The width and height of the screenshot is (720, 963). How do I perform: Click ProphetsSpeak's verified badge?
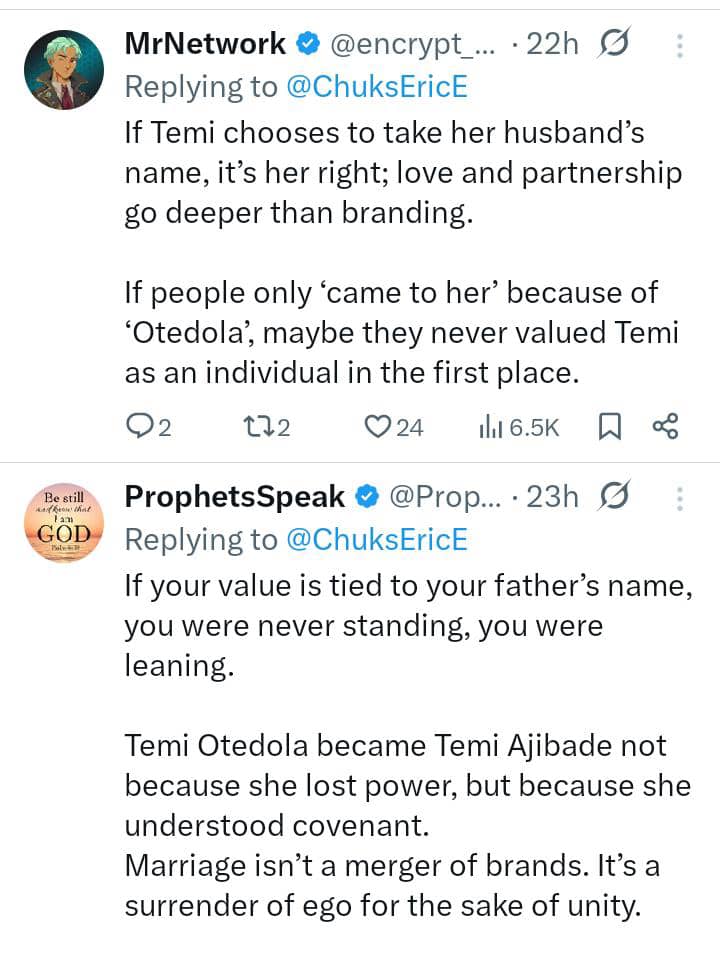click(x=367, y=496)
